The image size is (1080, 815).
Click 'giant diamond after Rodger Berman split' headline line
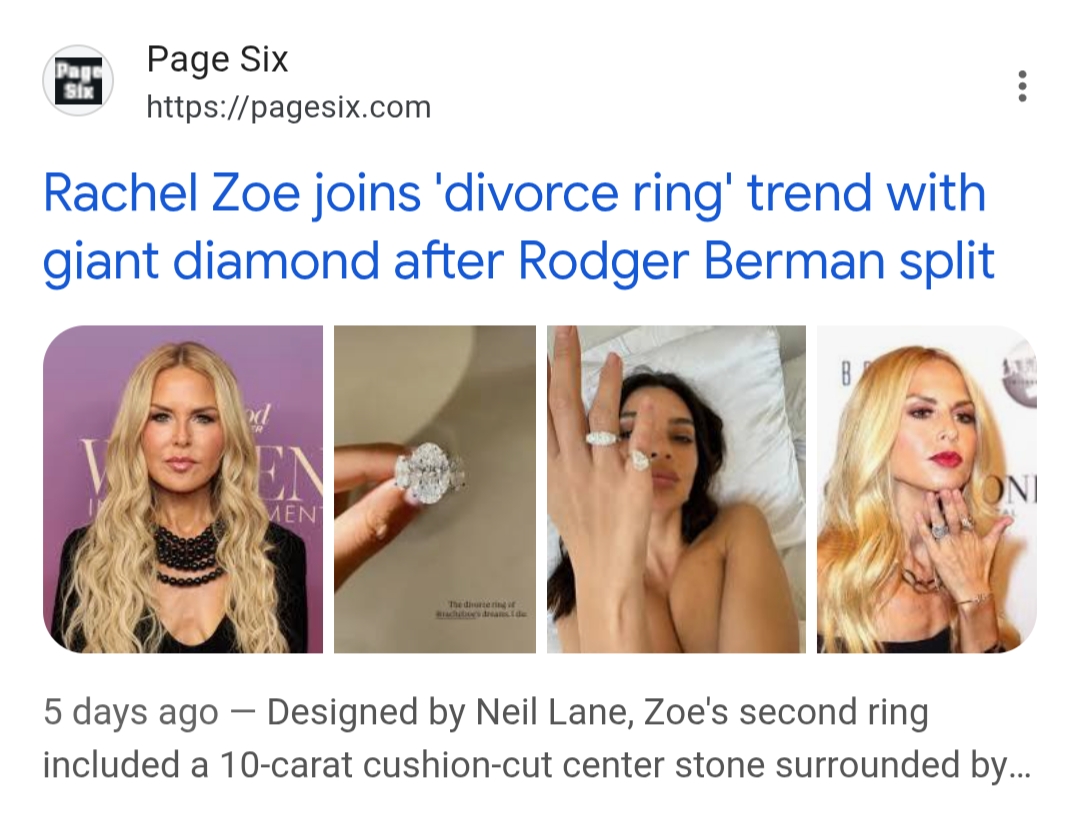(x=518, y=261)
